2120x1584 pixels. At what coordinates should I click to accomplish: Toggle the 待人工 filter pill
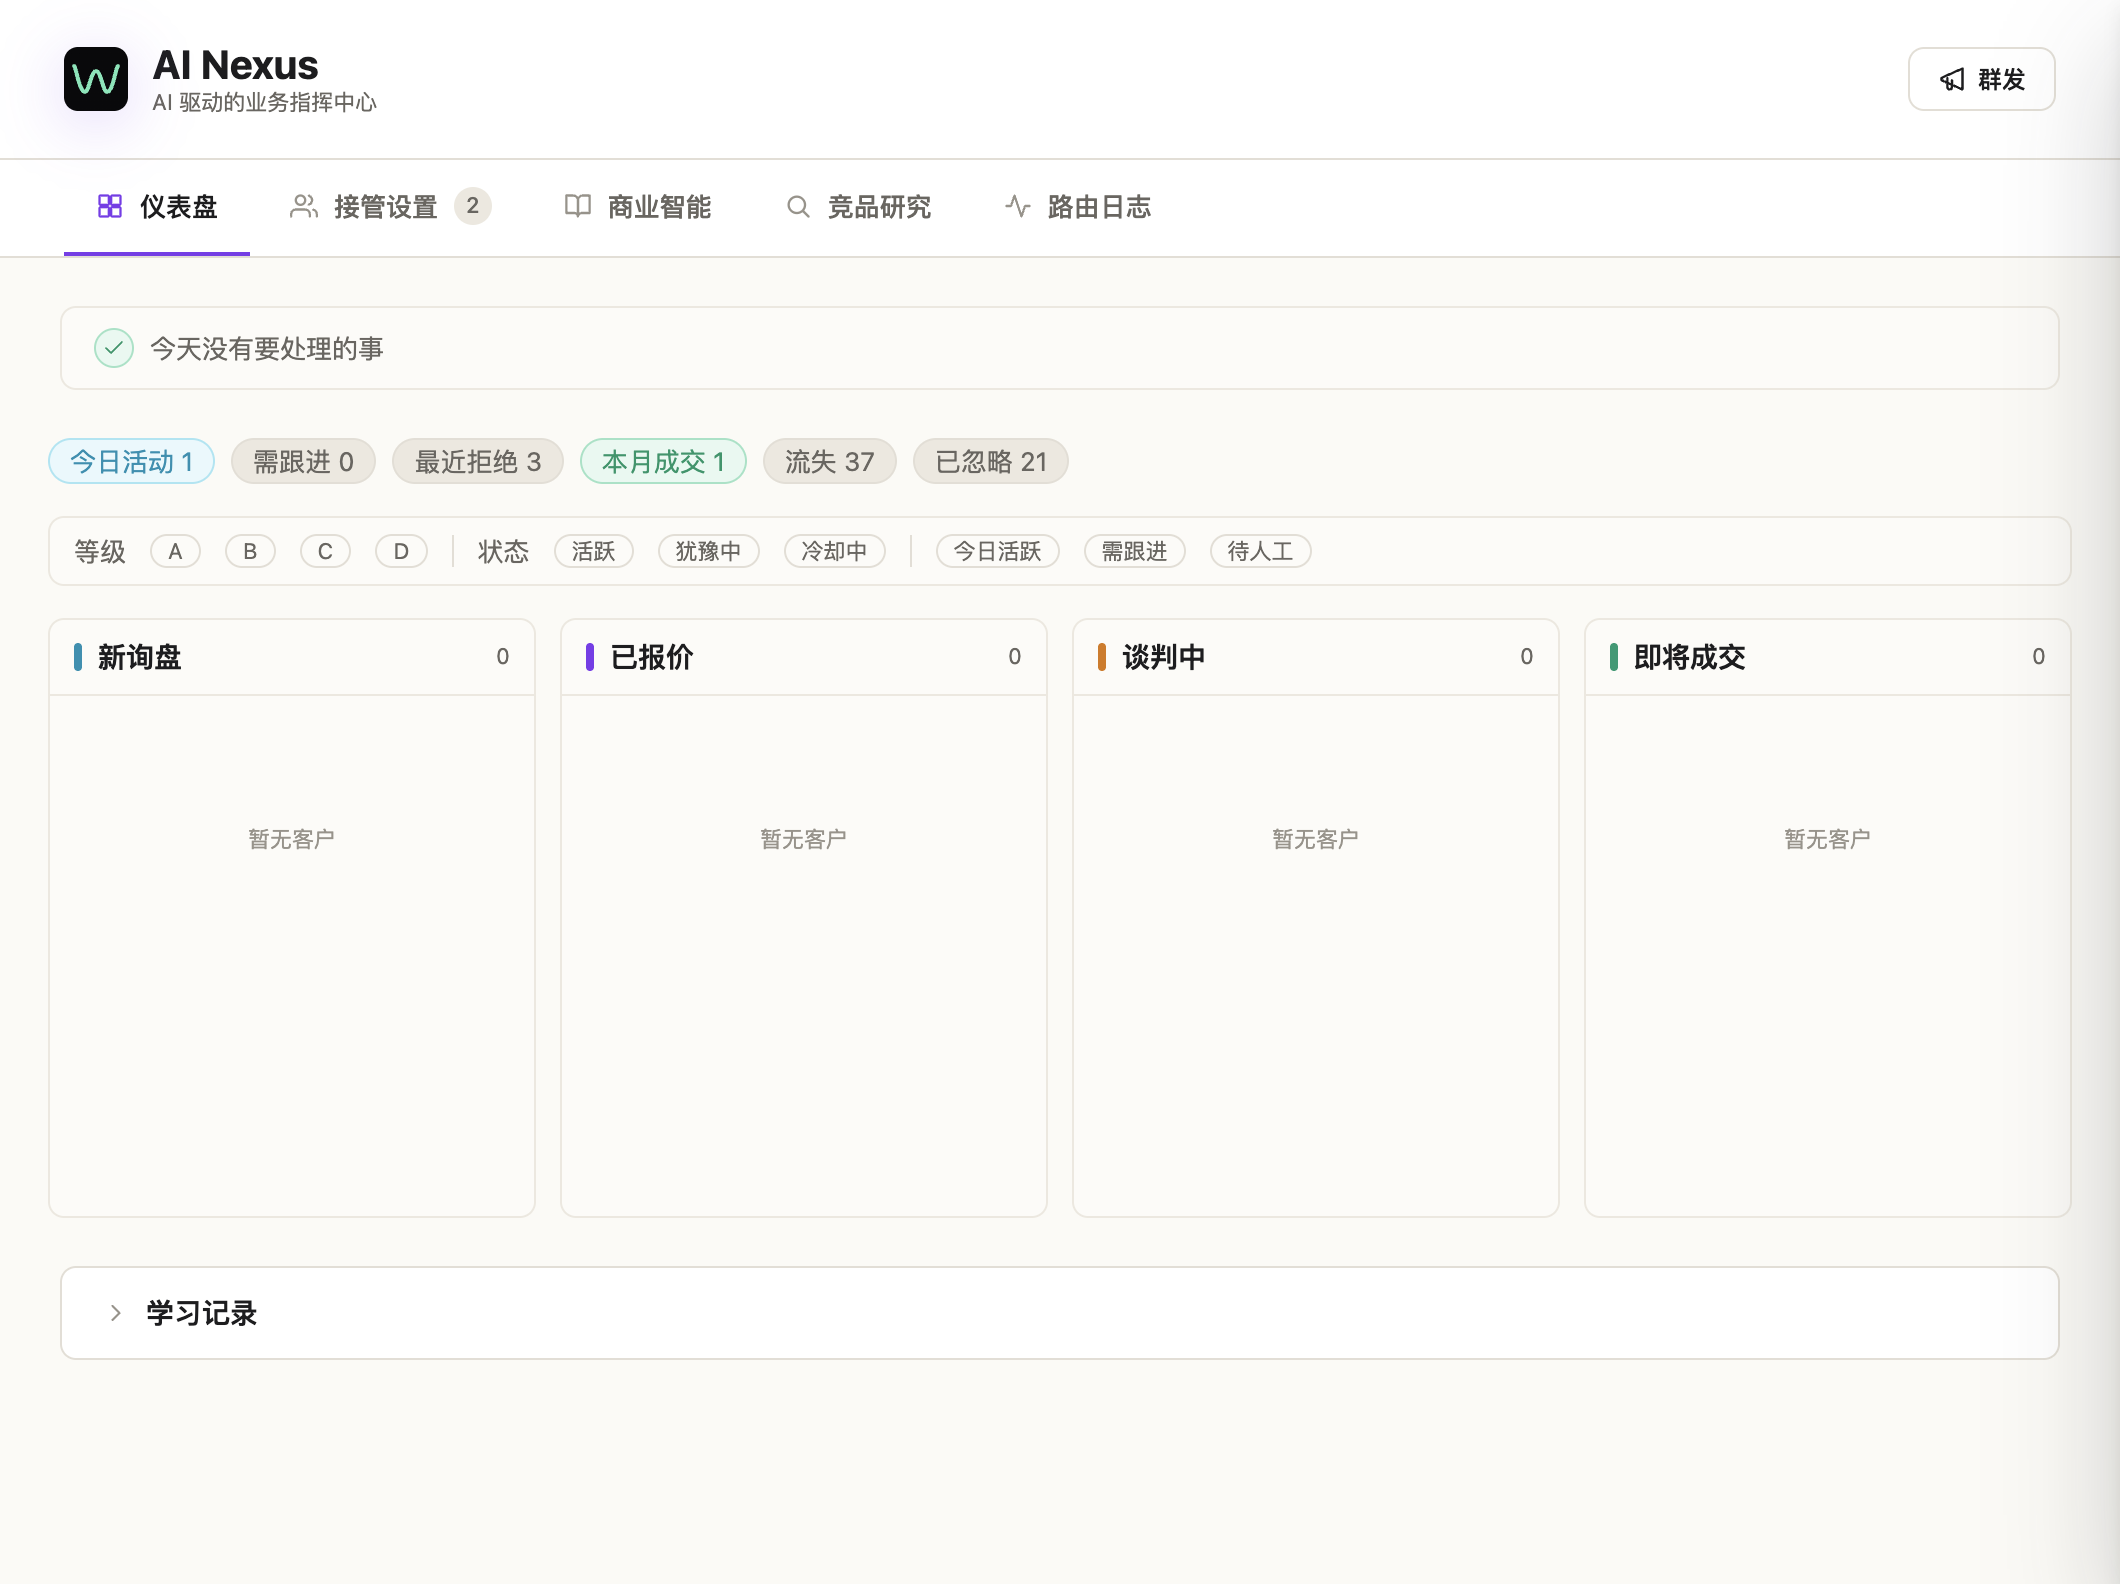tap(1261, 551)
